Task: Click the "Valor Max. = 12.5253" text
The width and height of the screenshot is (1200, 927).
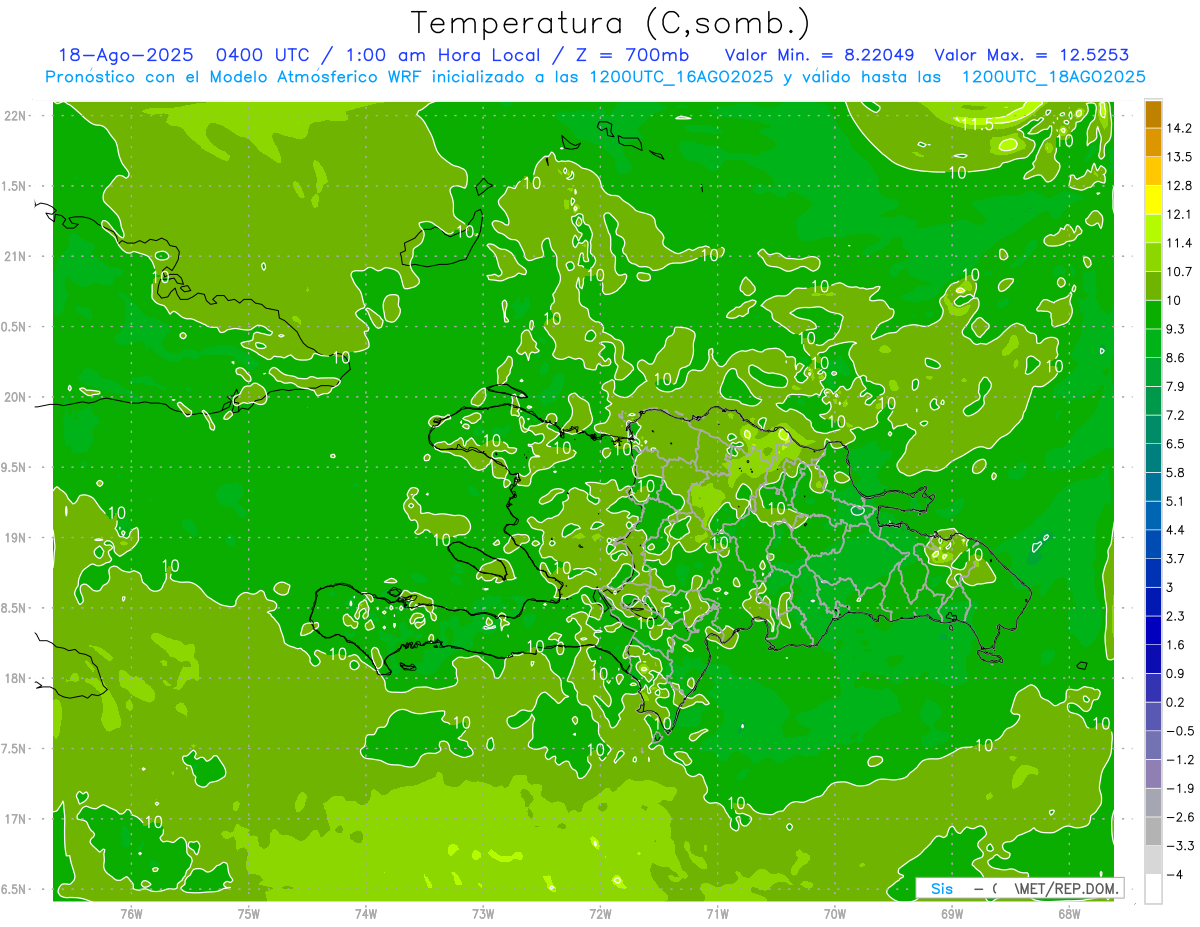Action: (1031, 55)
